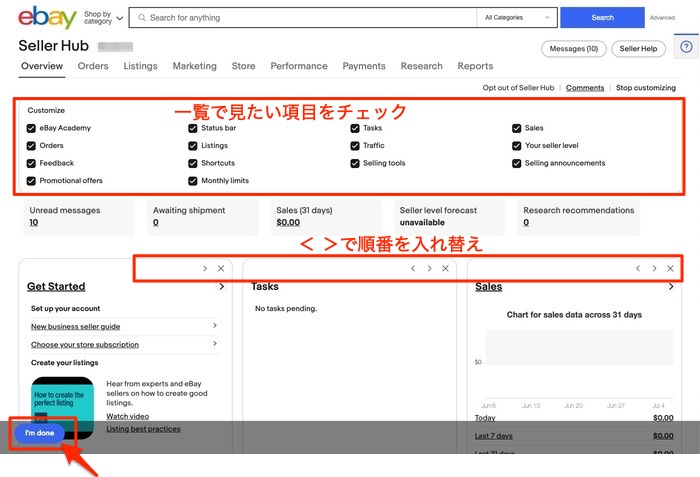This screenshot has width=700, height=477.
Task: Expand the New business seller guide row
Action: pyautogui.click(x=124, y=326)
